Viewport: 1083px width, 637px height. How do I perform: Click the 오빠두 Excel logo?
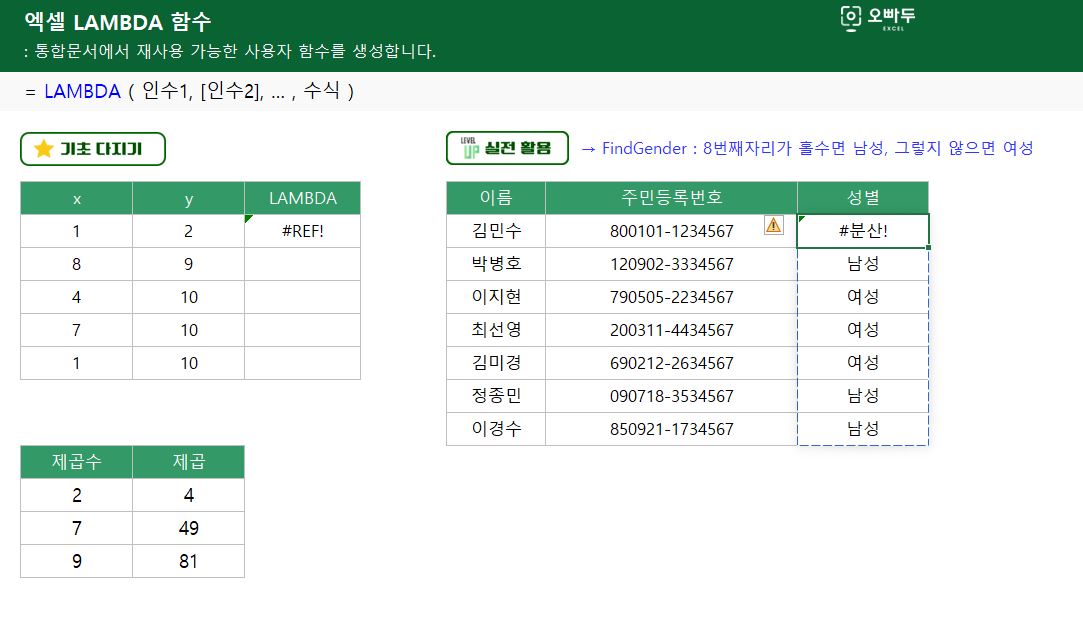pyautogui.click(x=877, y=18)
